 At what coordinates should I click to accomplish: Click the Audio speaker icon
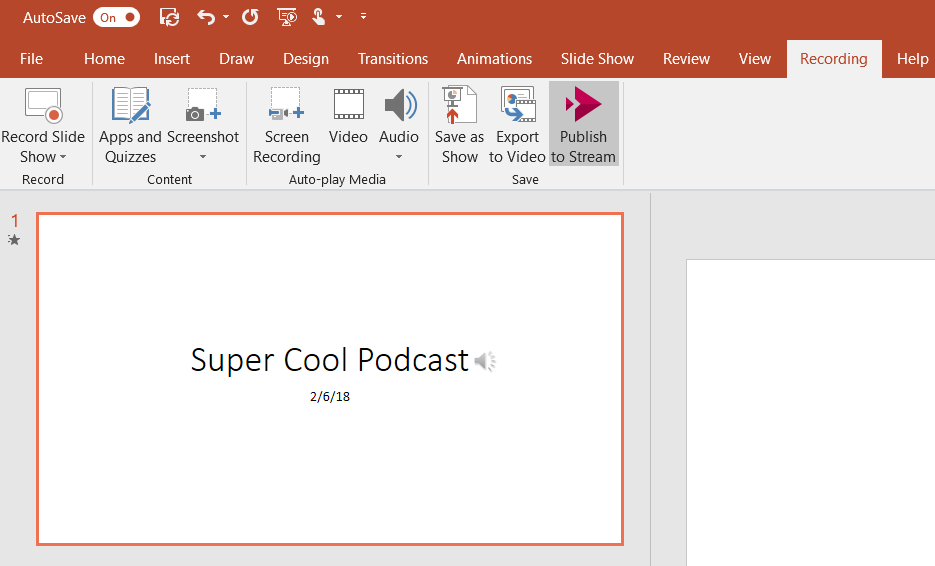(x=400, y=105)
